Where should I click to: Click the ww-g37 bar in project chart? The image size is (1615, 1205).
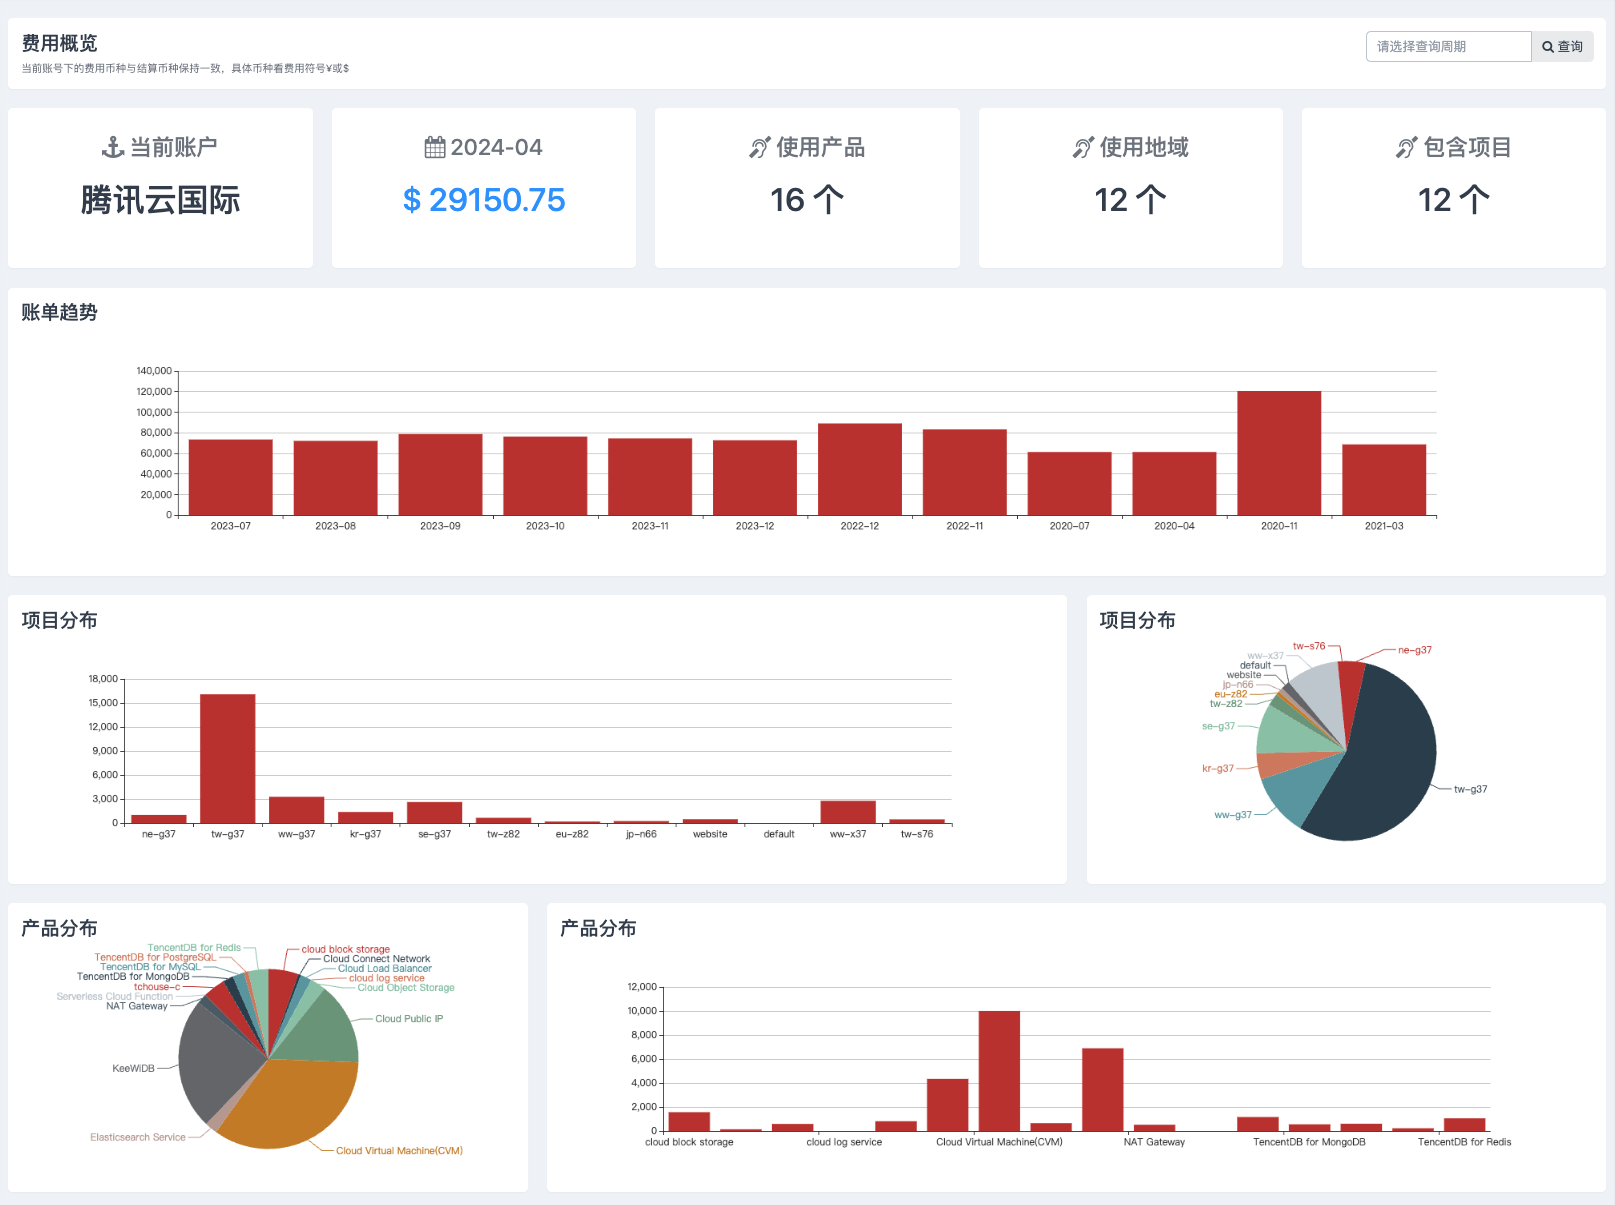[x=297, y=810]
